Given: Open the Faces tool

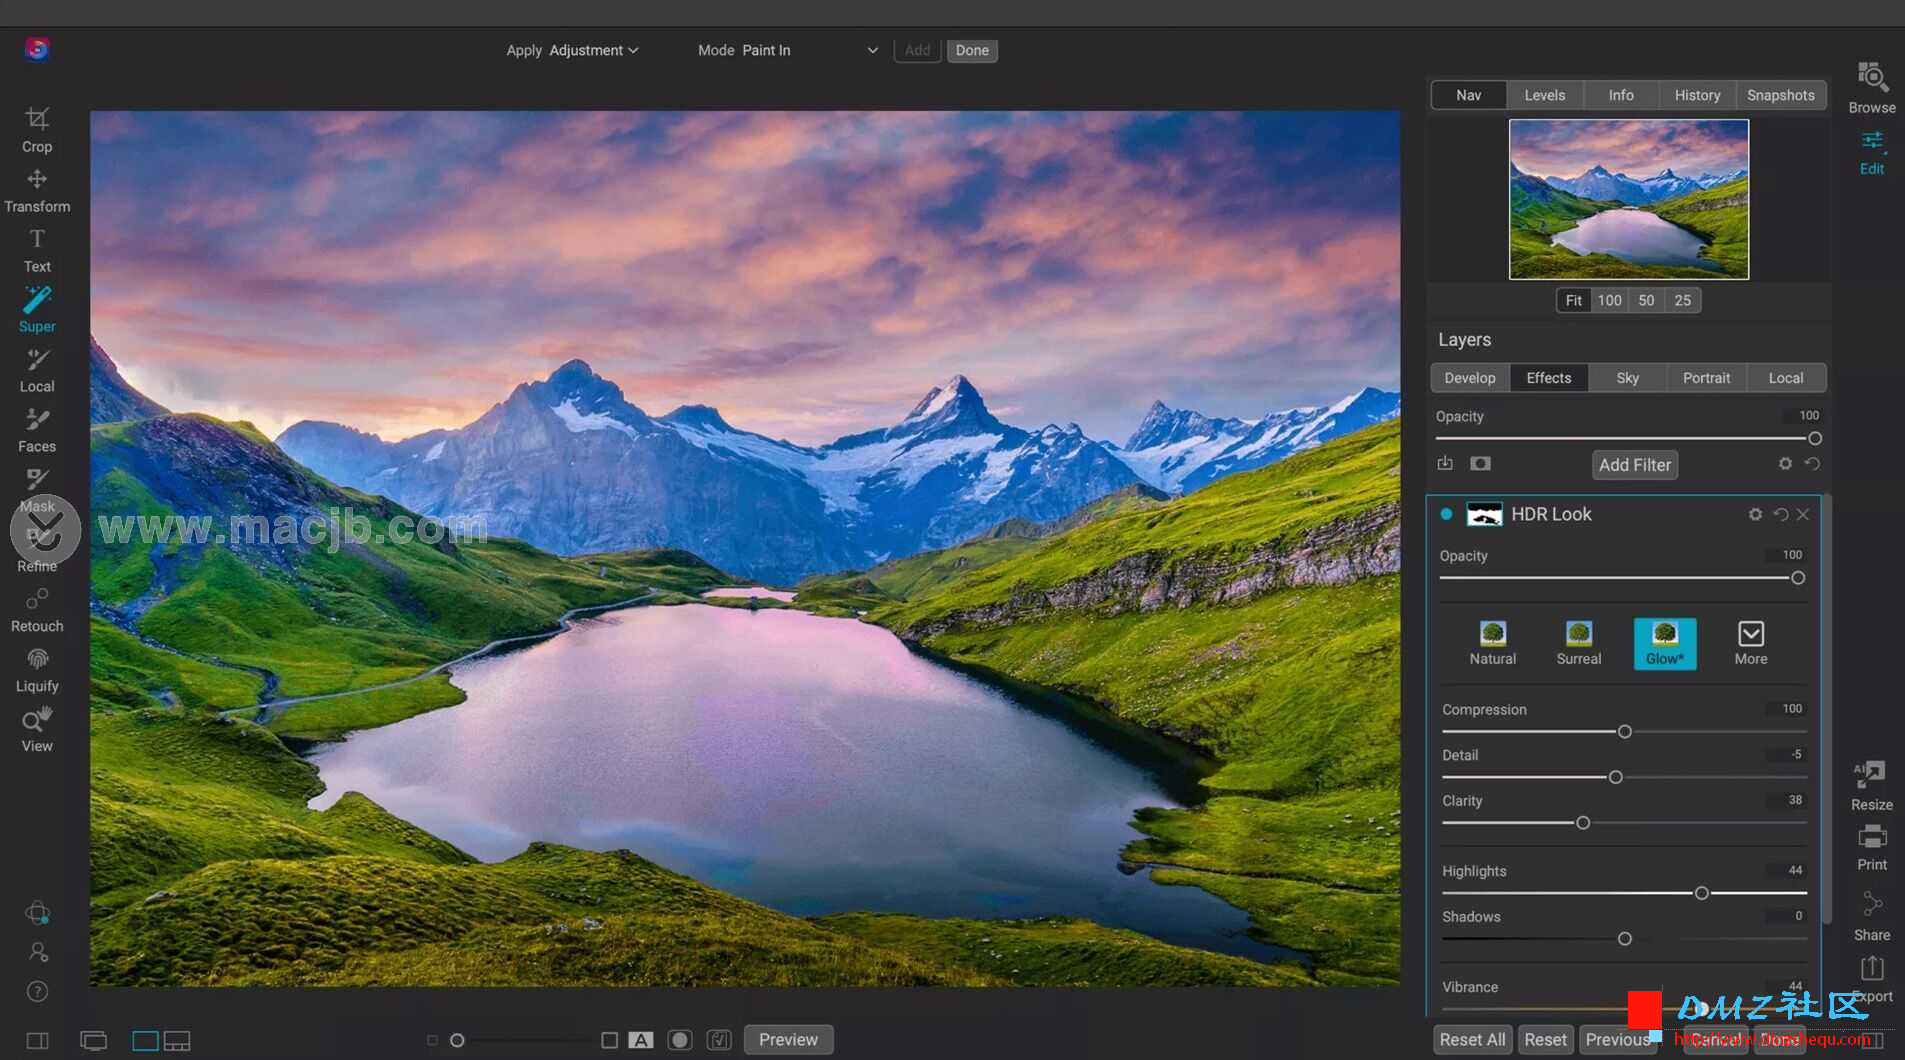Looking at the screenshot, I should pos(37,430).
